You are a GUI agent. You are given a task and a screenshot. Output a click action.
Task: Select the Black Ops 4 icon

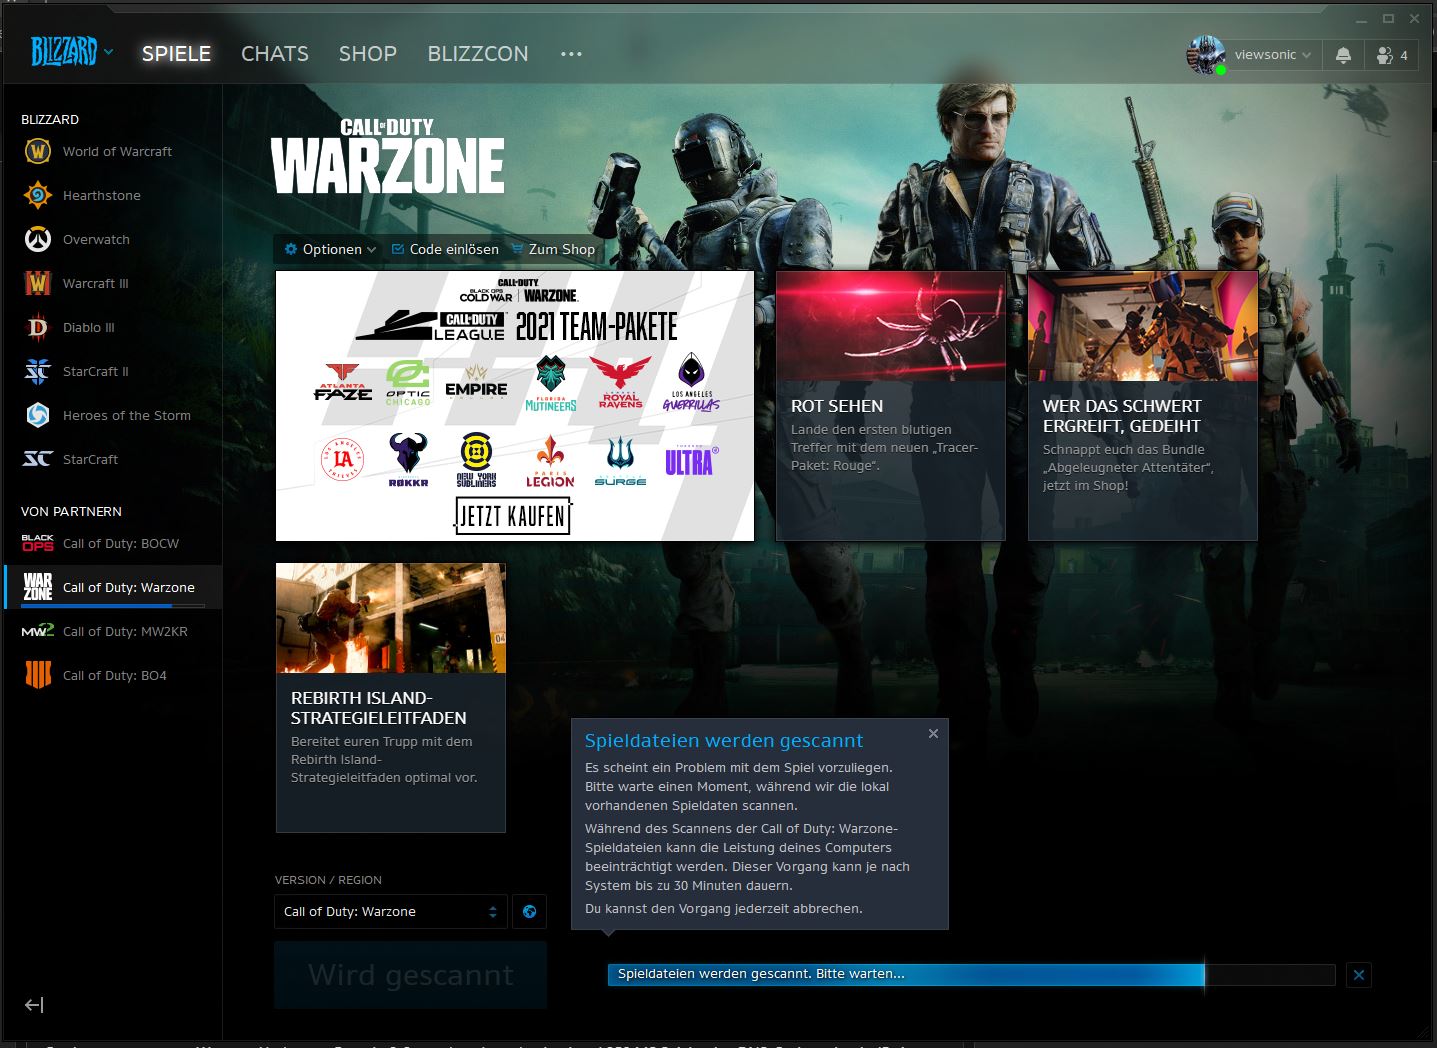coord(38,675)
